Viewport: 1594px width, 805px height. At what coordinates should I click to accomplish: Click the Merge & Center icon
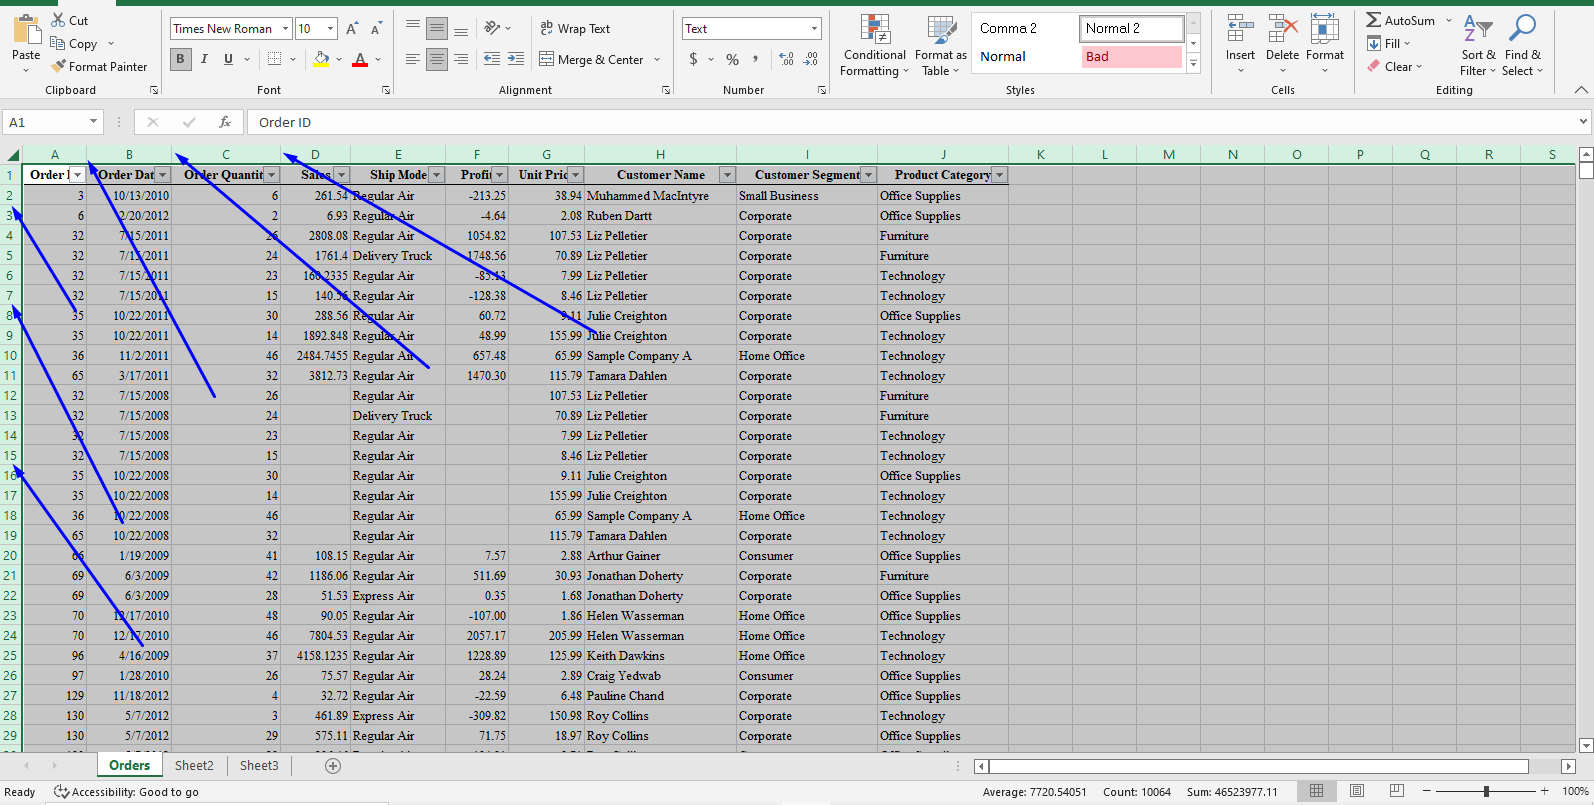(x=547, y=59)
